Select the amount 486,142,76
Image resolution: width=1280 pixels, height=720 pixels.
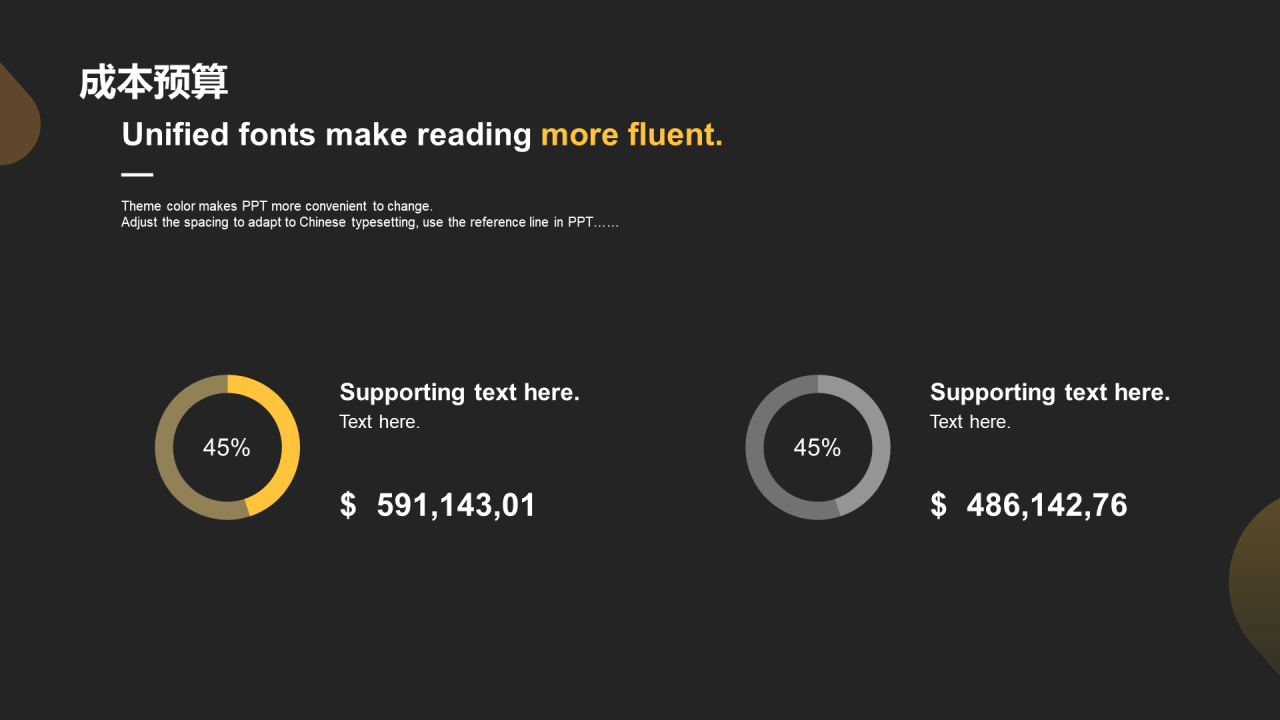pyautogui.click(x=1047, y=505)
